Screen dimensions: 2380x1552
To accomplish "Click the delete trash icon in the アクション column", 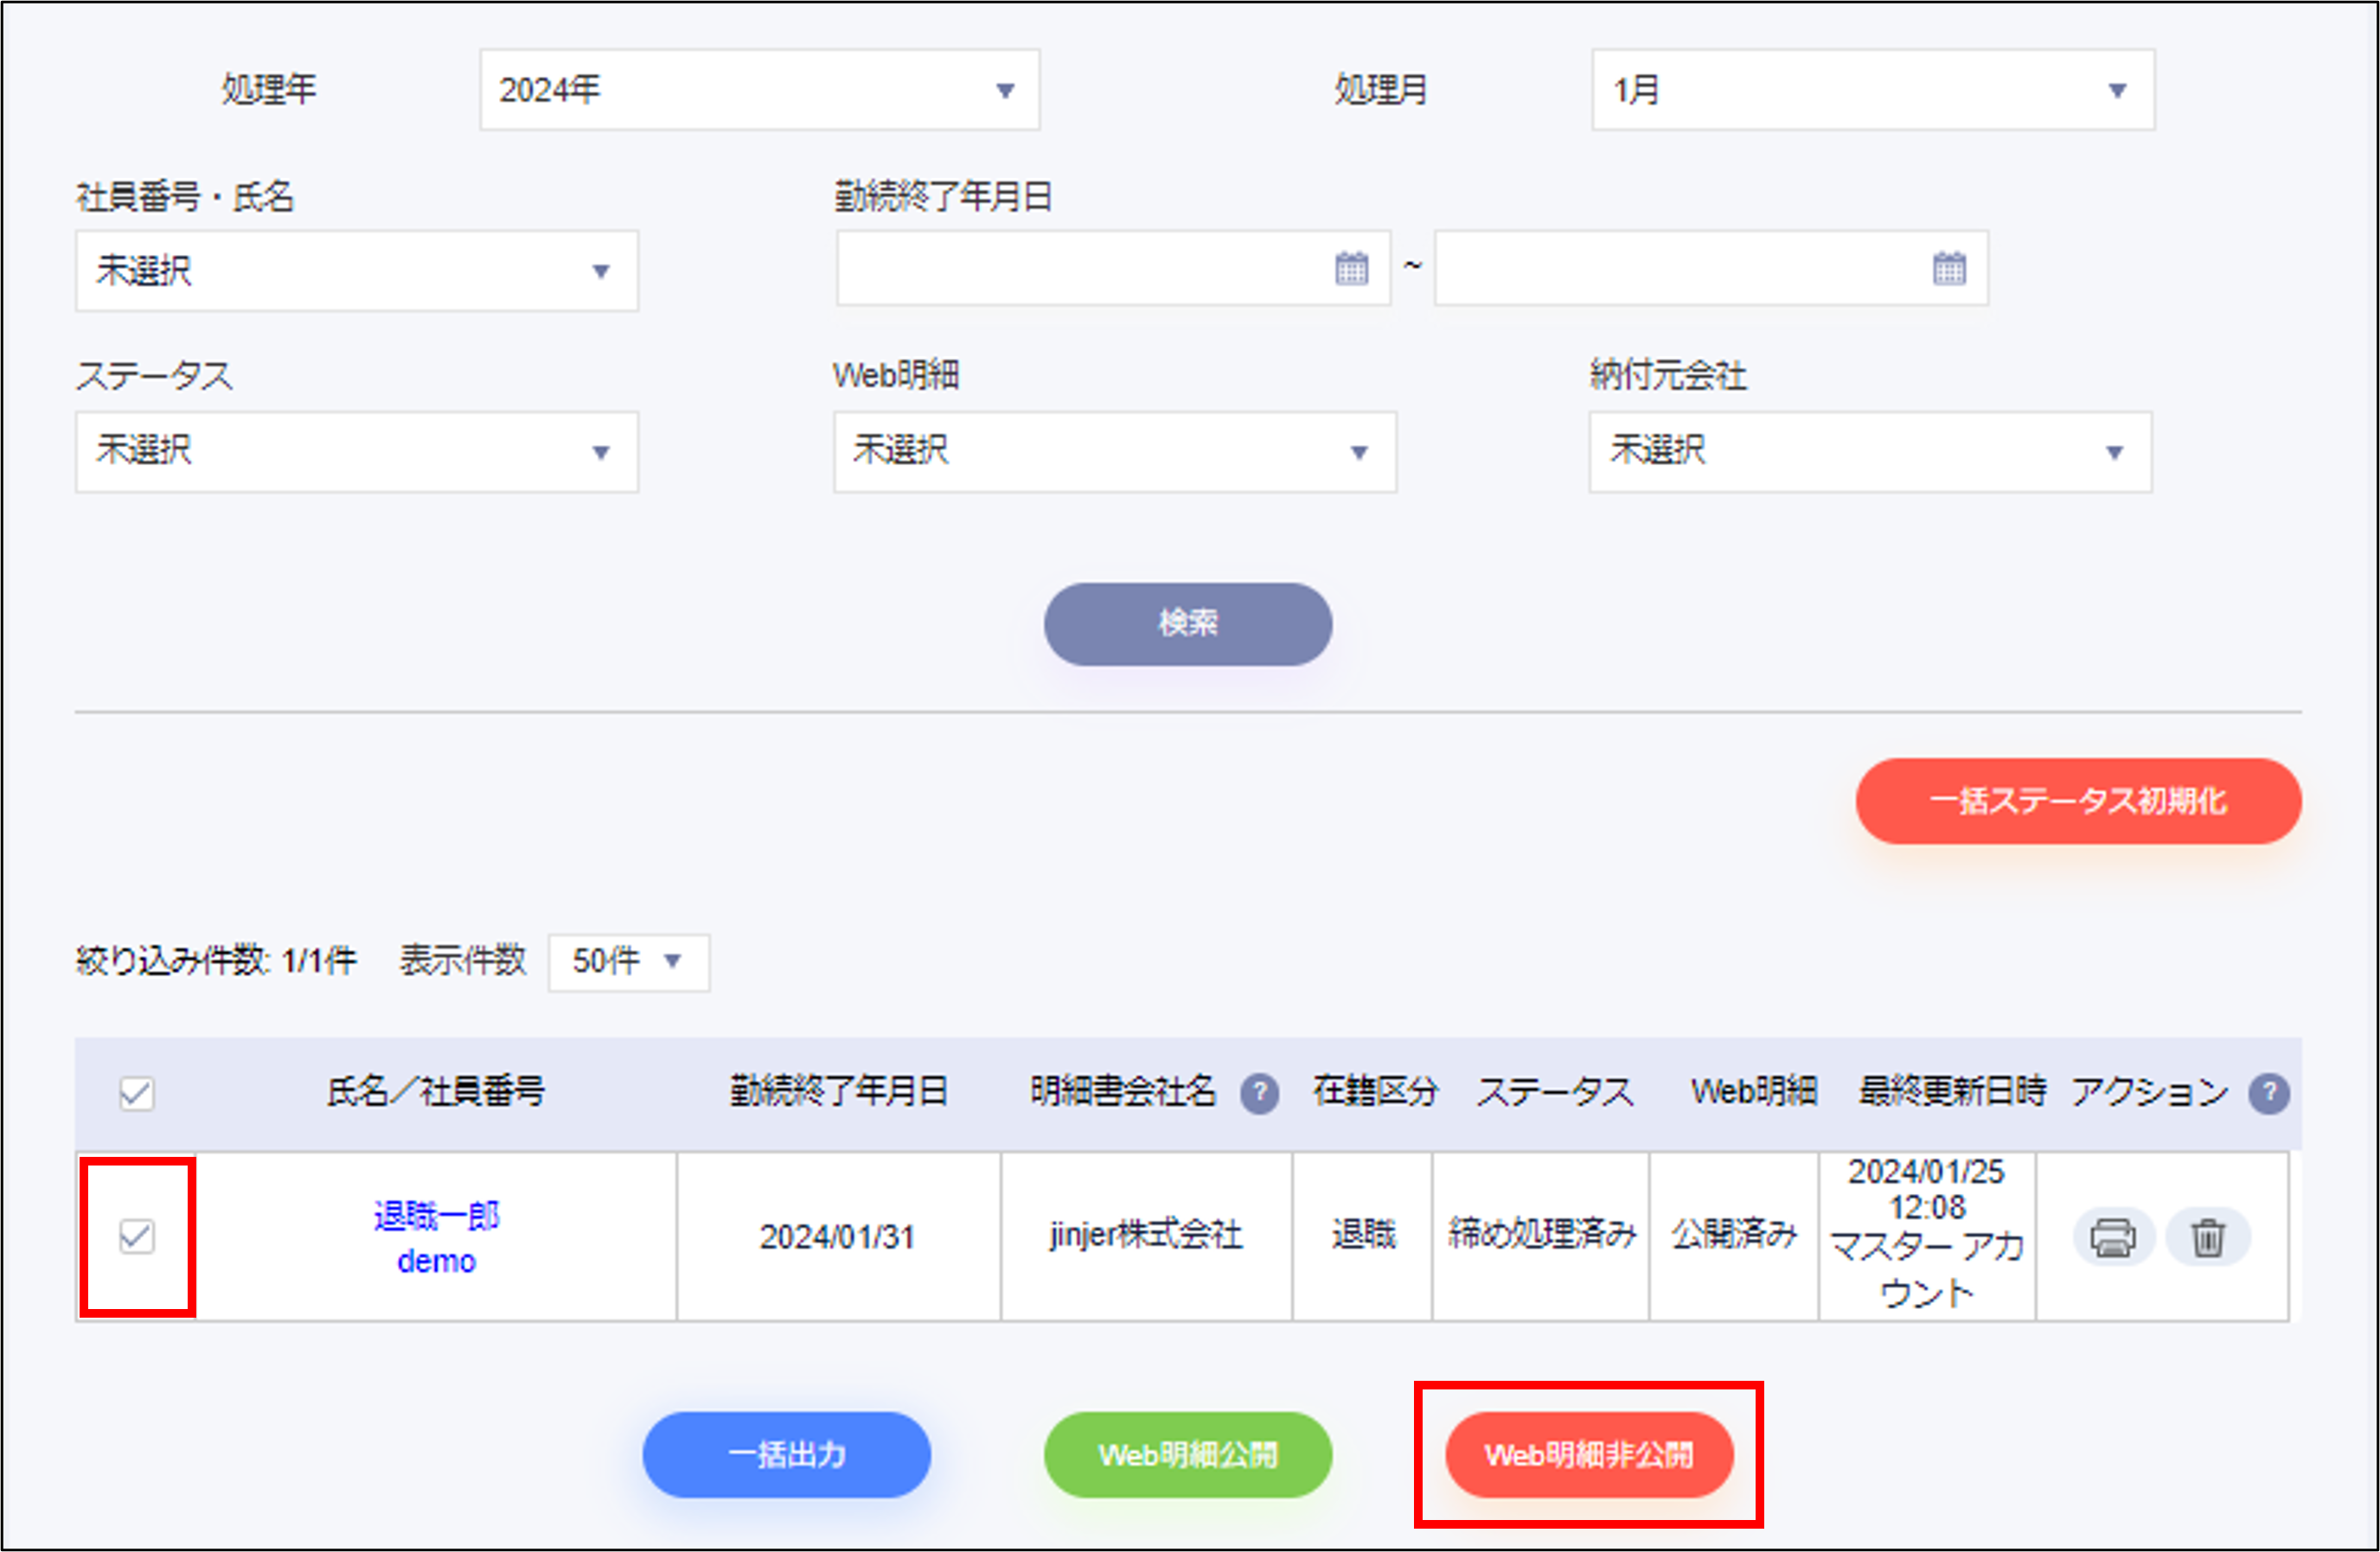I will point(2209,1237).
